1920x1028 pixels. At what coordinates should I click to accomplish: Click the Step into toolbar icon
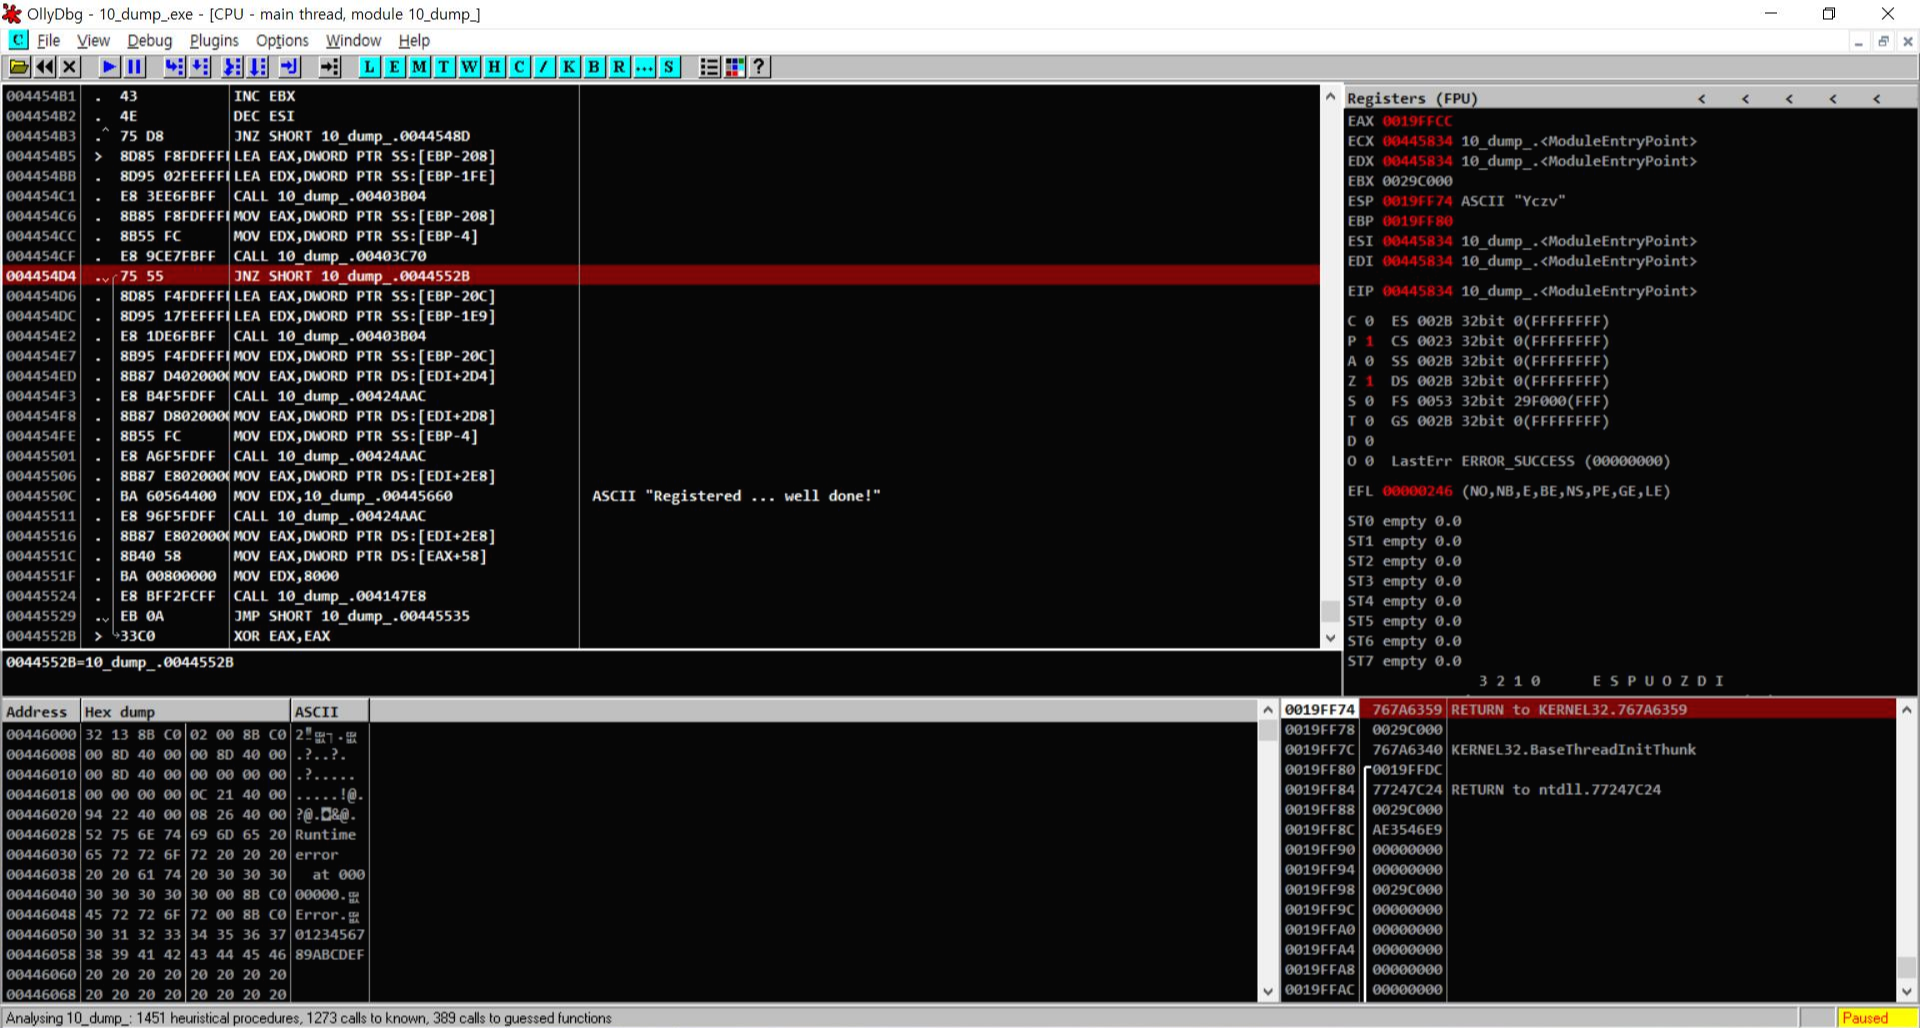[x=175, y=67]
